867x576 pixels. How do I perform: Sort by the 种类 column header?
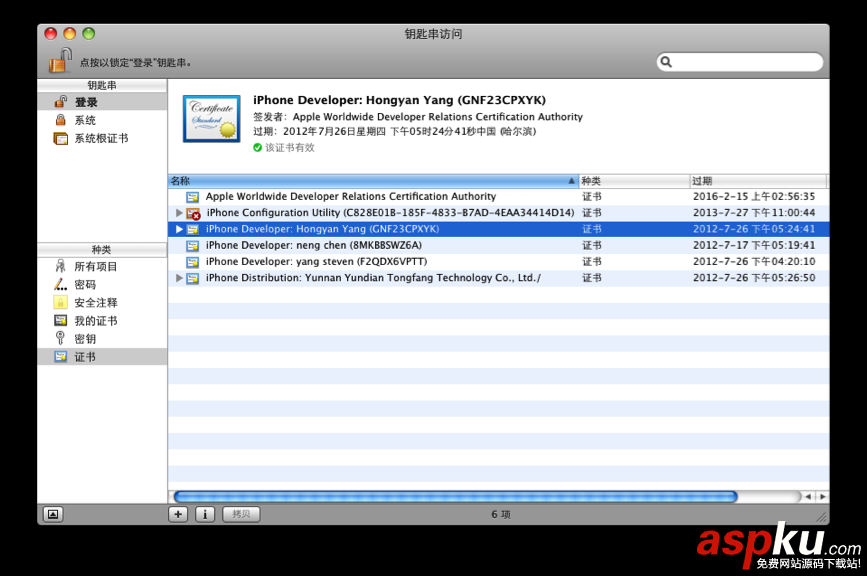click(x=634, y=181)
